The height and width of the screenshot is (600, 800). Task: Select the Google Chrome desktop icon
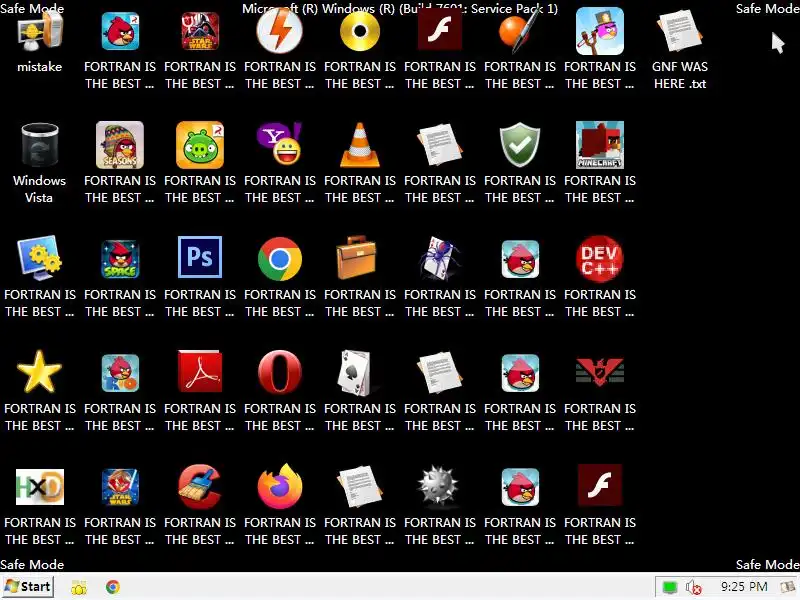[280, 259]
